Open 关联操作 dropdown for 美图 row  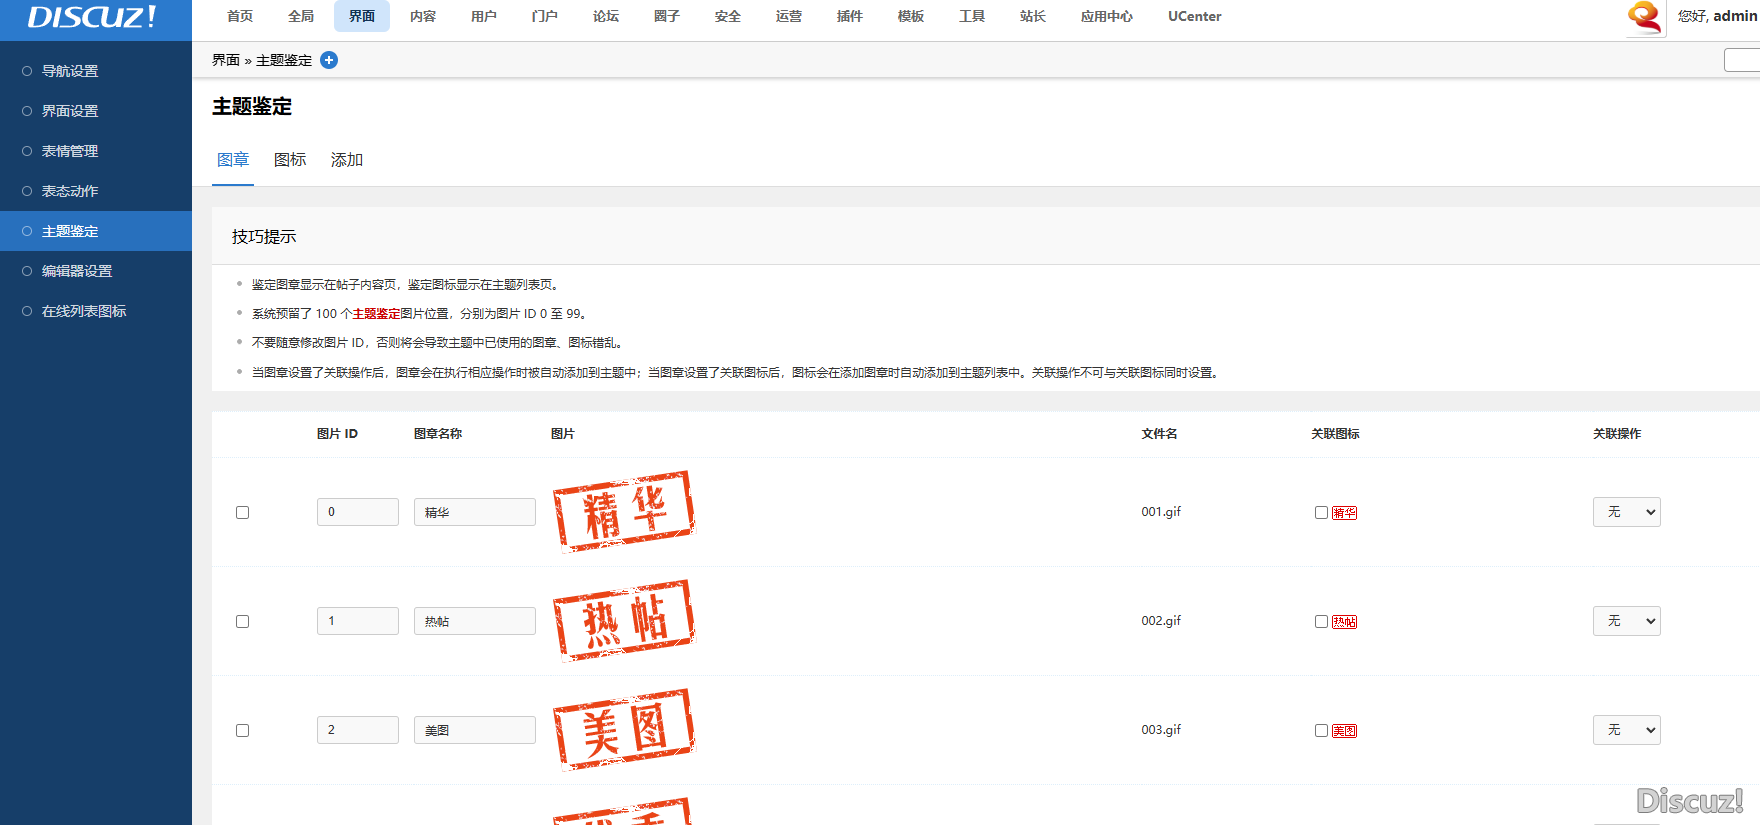pos(1626,730)
